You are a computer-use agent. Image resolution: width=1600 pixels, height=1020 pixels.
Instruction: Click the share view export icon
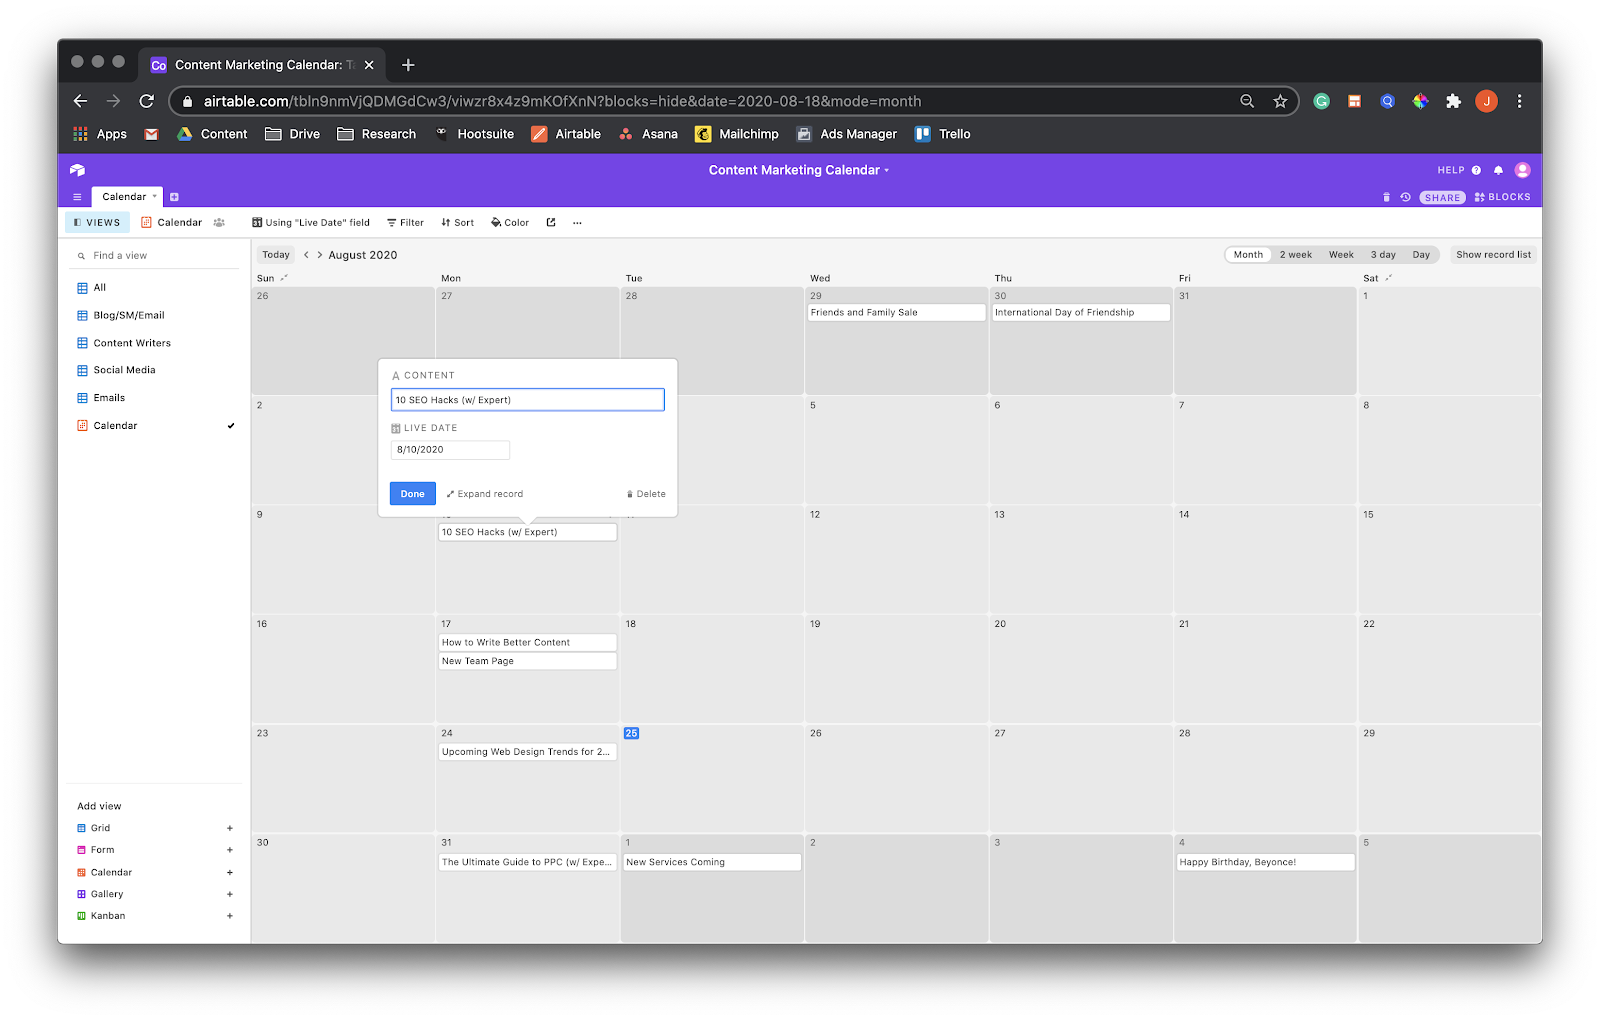click(551, 223)
